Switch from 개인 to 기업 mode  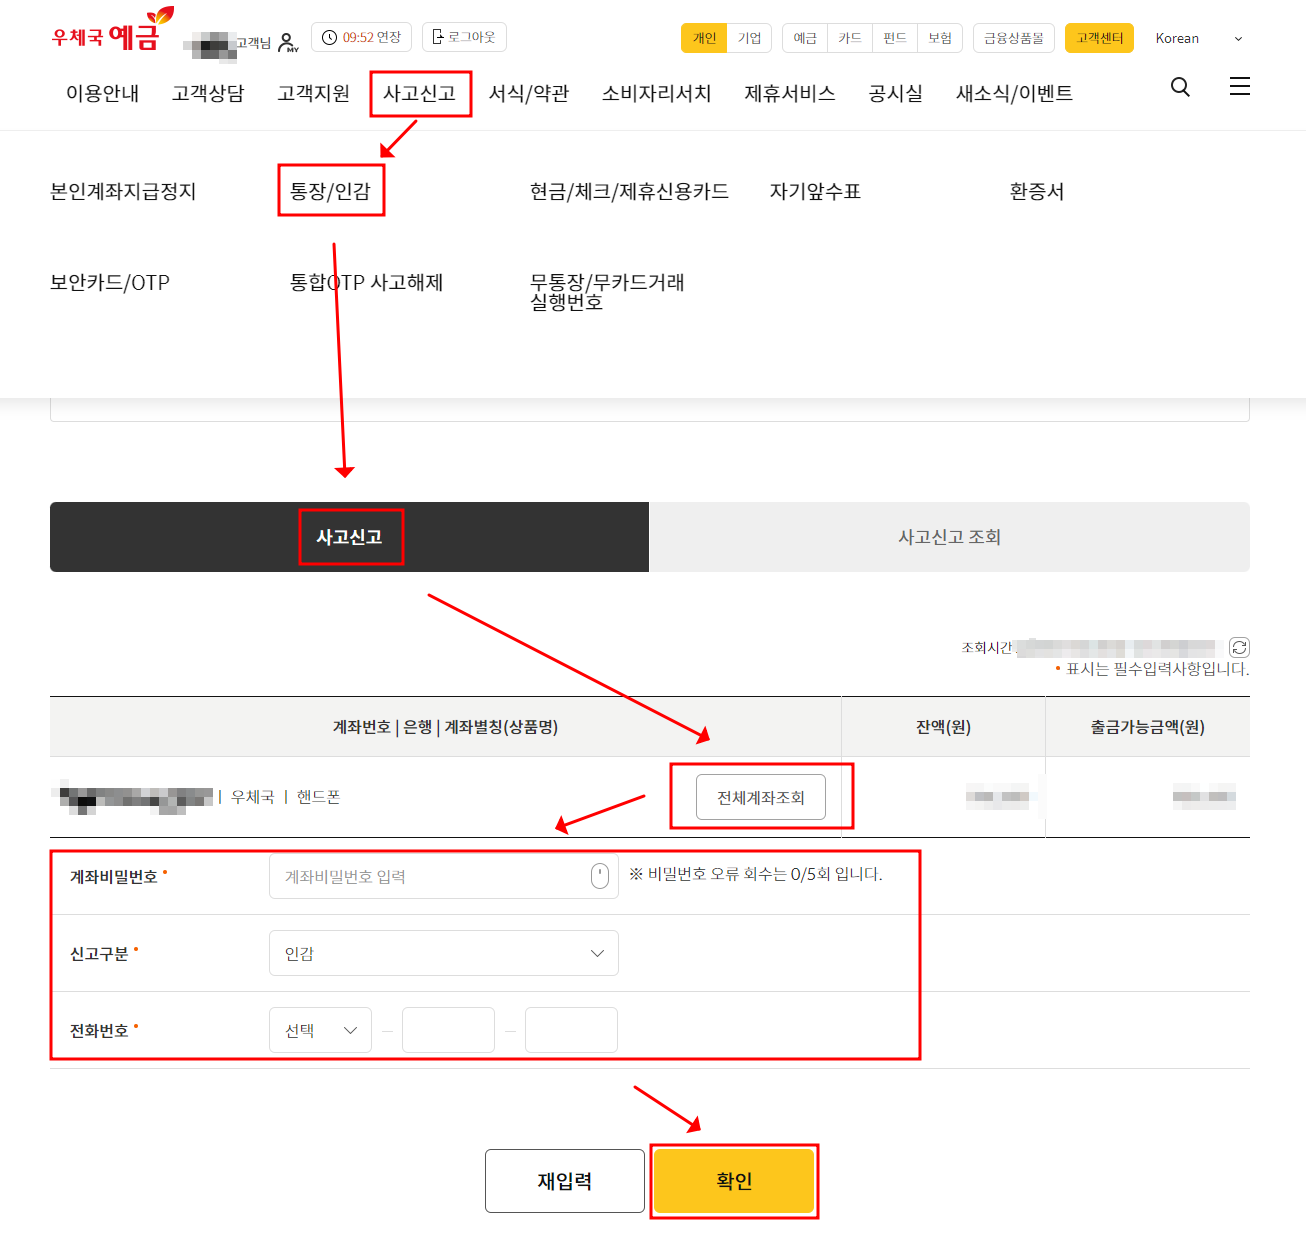(x=749, y=37)
